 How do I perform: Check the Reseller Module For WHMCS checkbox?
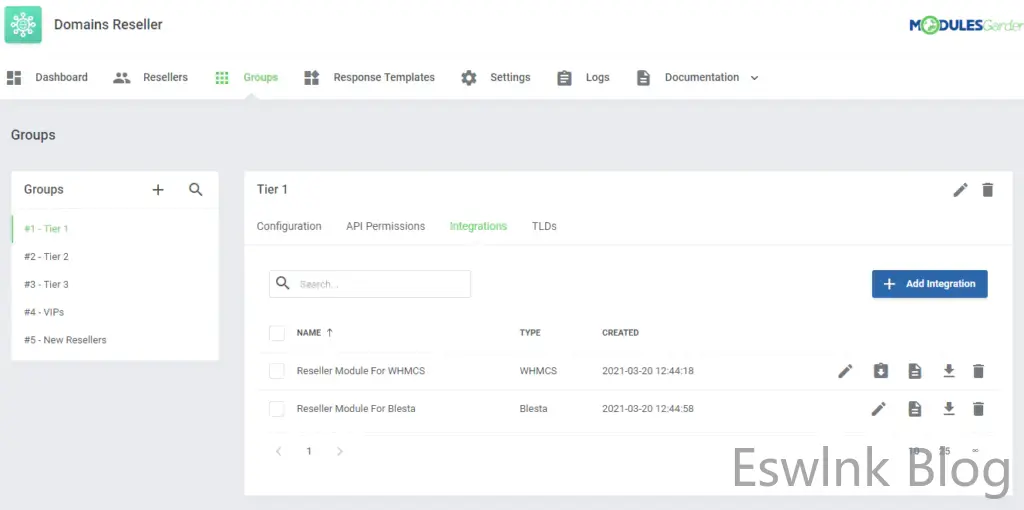277,371
